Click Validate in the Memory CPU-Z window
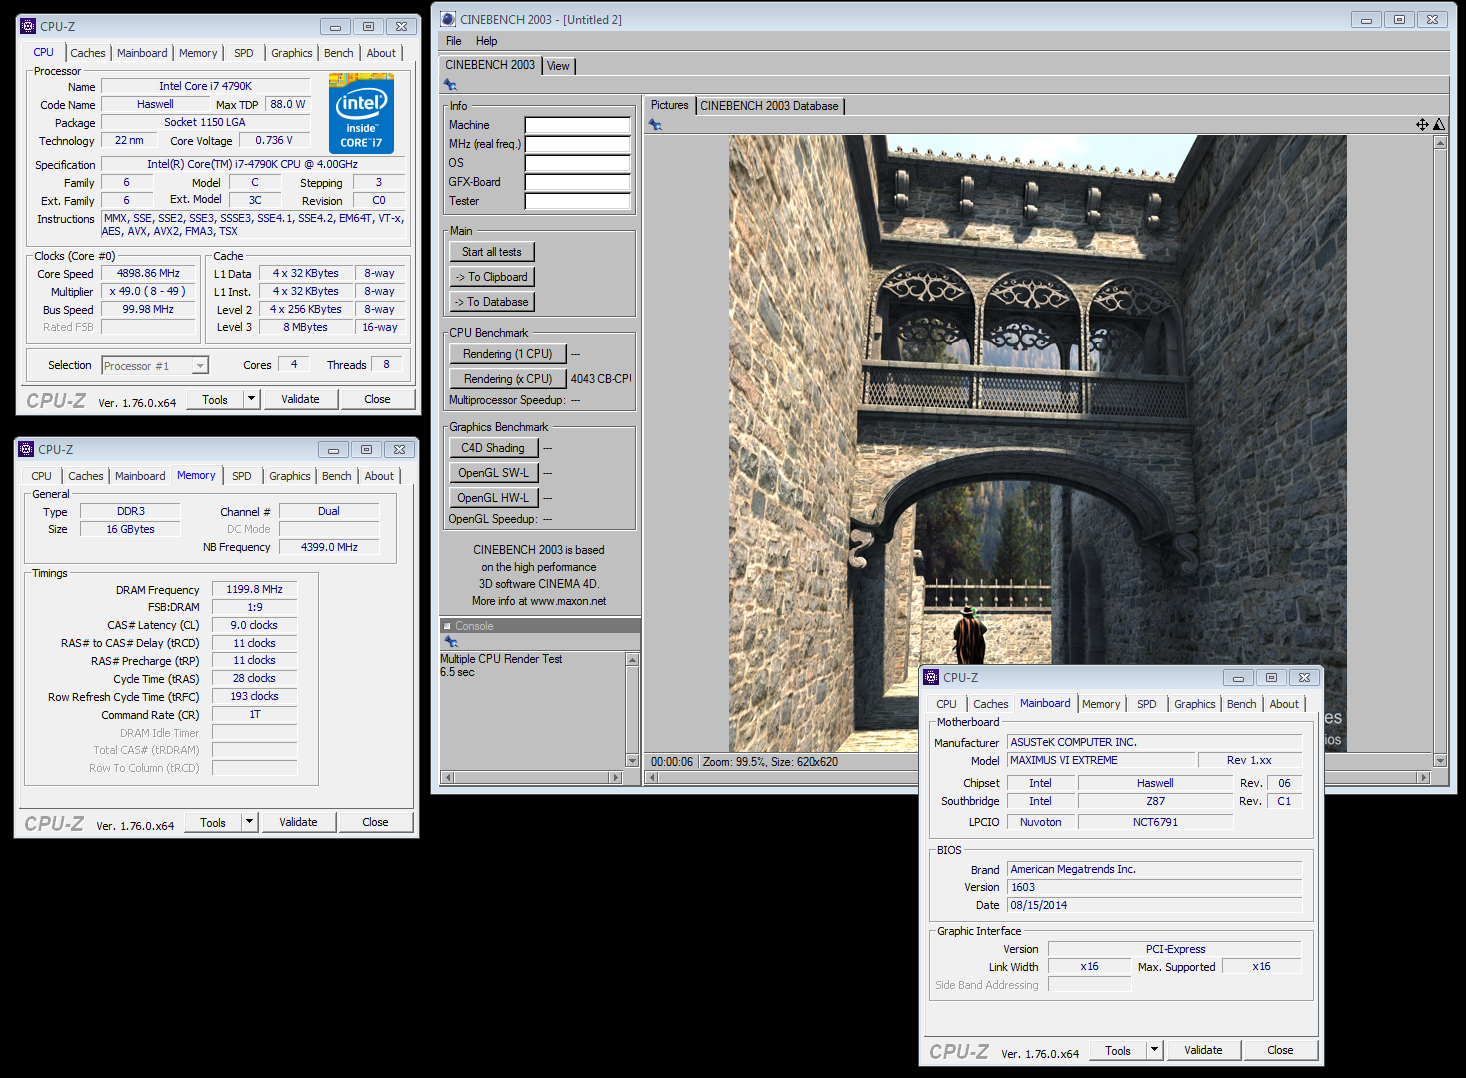The image size is (1466, 1078). (x=298, y=822)
